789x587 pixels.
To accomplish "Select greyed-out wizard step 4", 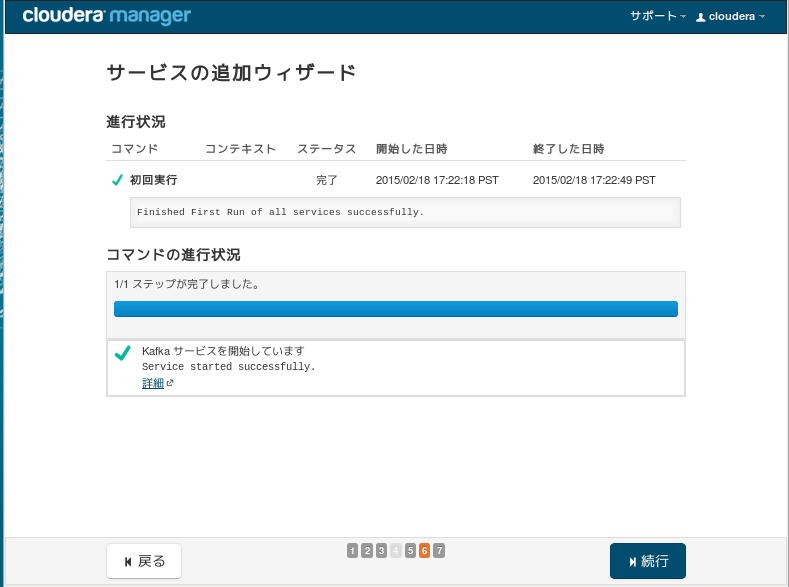I will pos(396,551).
